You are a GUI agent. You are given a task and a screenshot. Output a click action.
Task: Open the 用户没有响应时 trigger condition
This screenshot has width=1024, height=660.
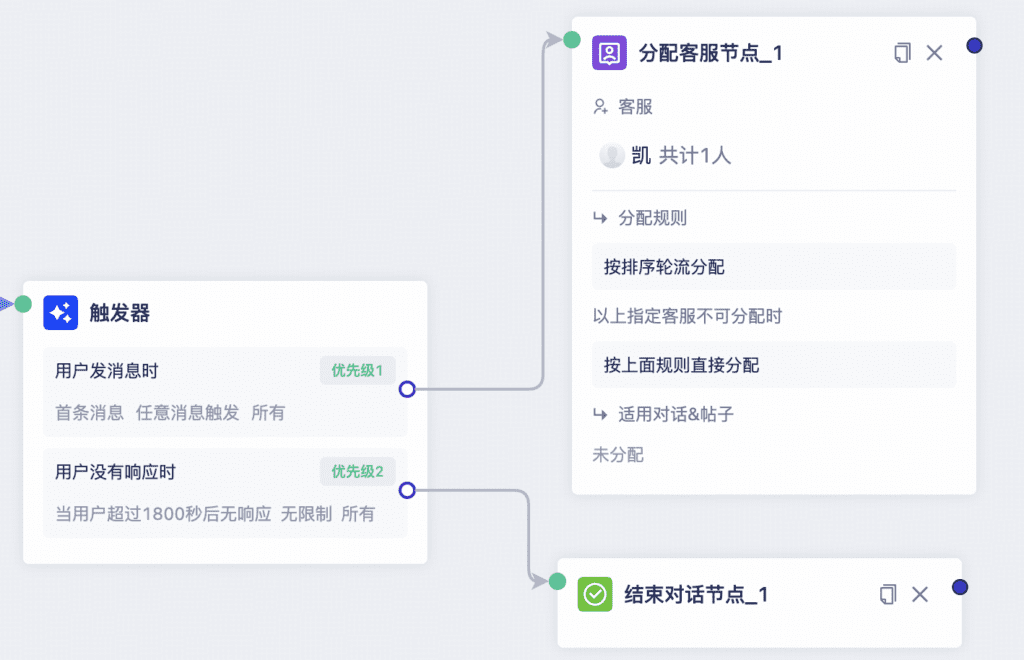point(225,493)
